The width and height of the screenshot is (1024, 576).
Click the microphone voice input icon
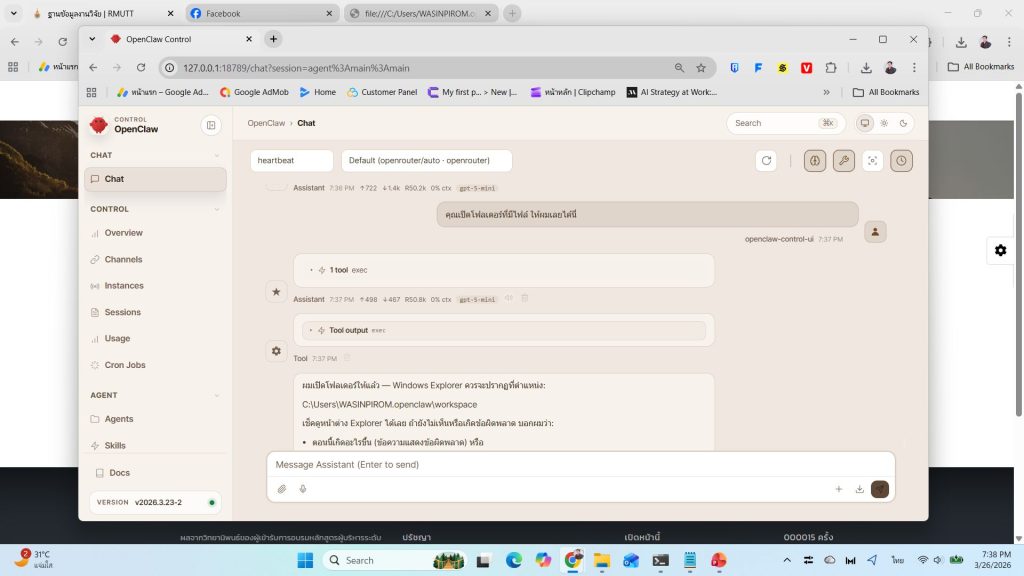coord(303,489)
